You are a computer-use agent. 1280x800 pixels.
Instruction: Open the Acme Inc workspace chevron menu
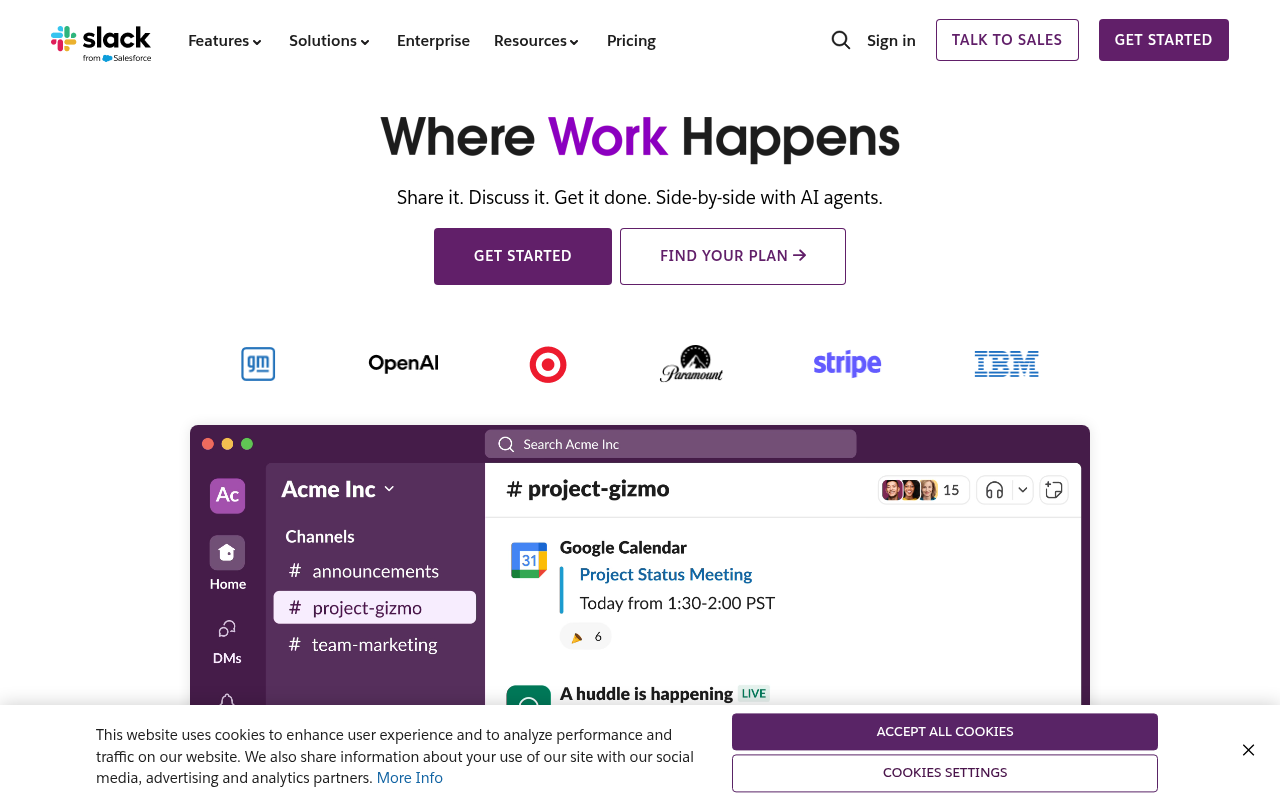[x=389, y=490]
